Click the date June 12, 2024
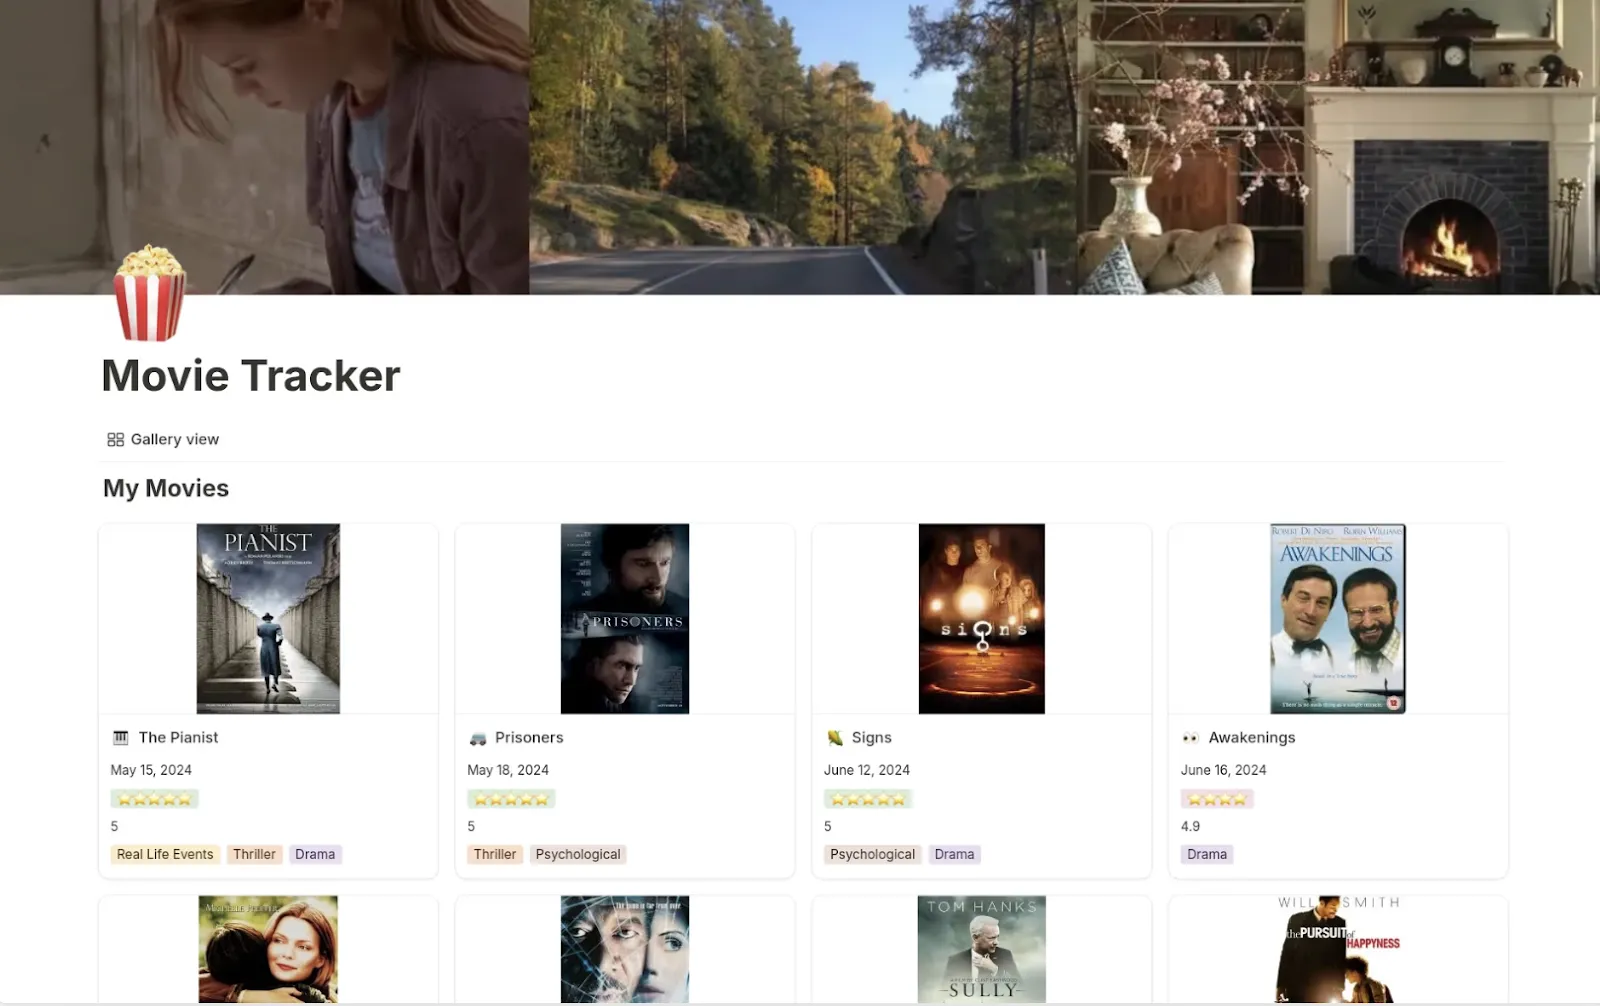Viewport: 1600px width, 1006px height. click(x=867, y=770)
